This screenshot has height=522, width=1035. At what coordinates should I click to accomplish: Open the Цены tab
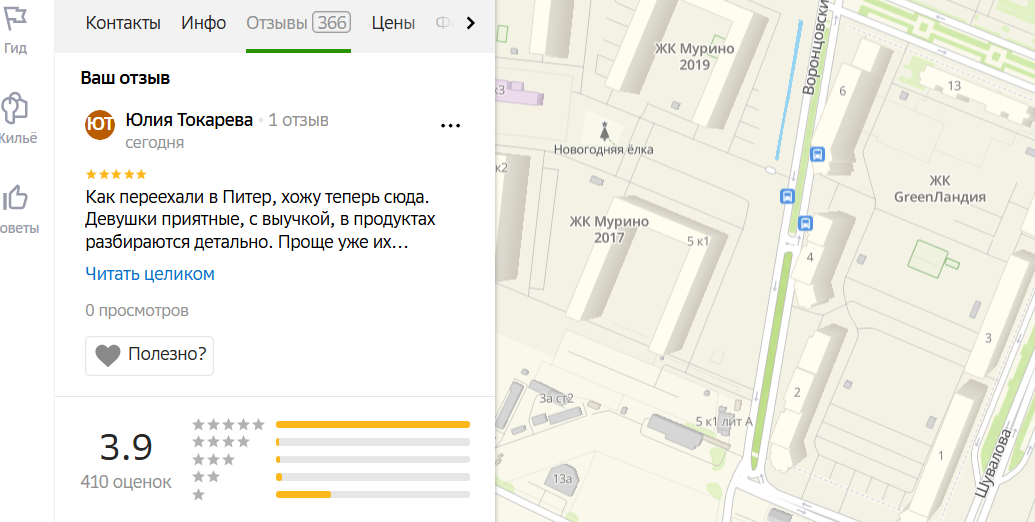[393, 23]
